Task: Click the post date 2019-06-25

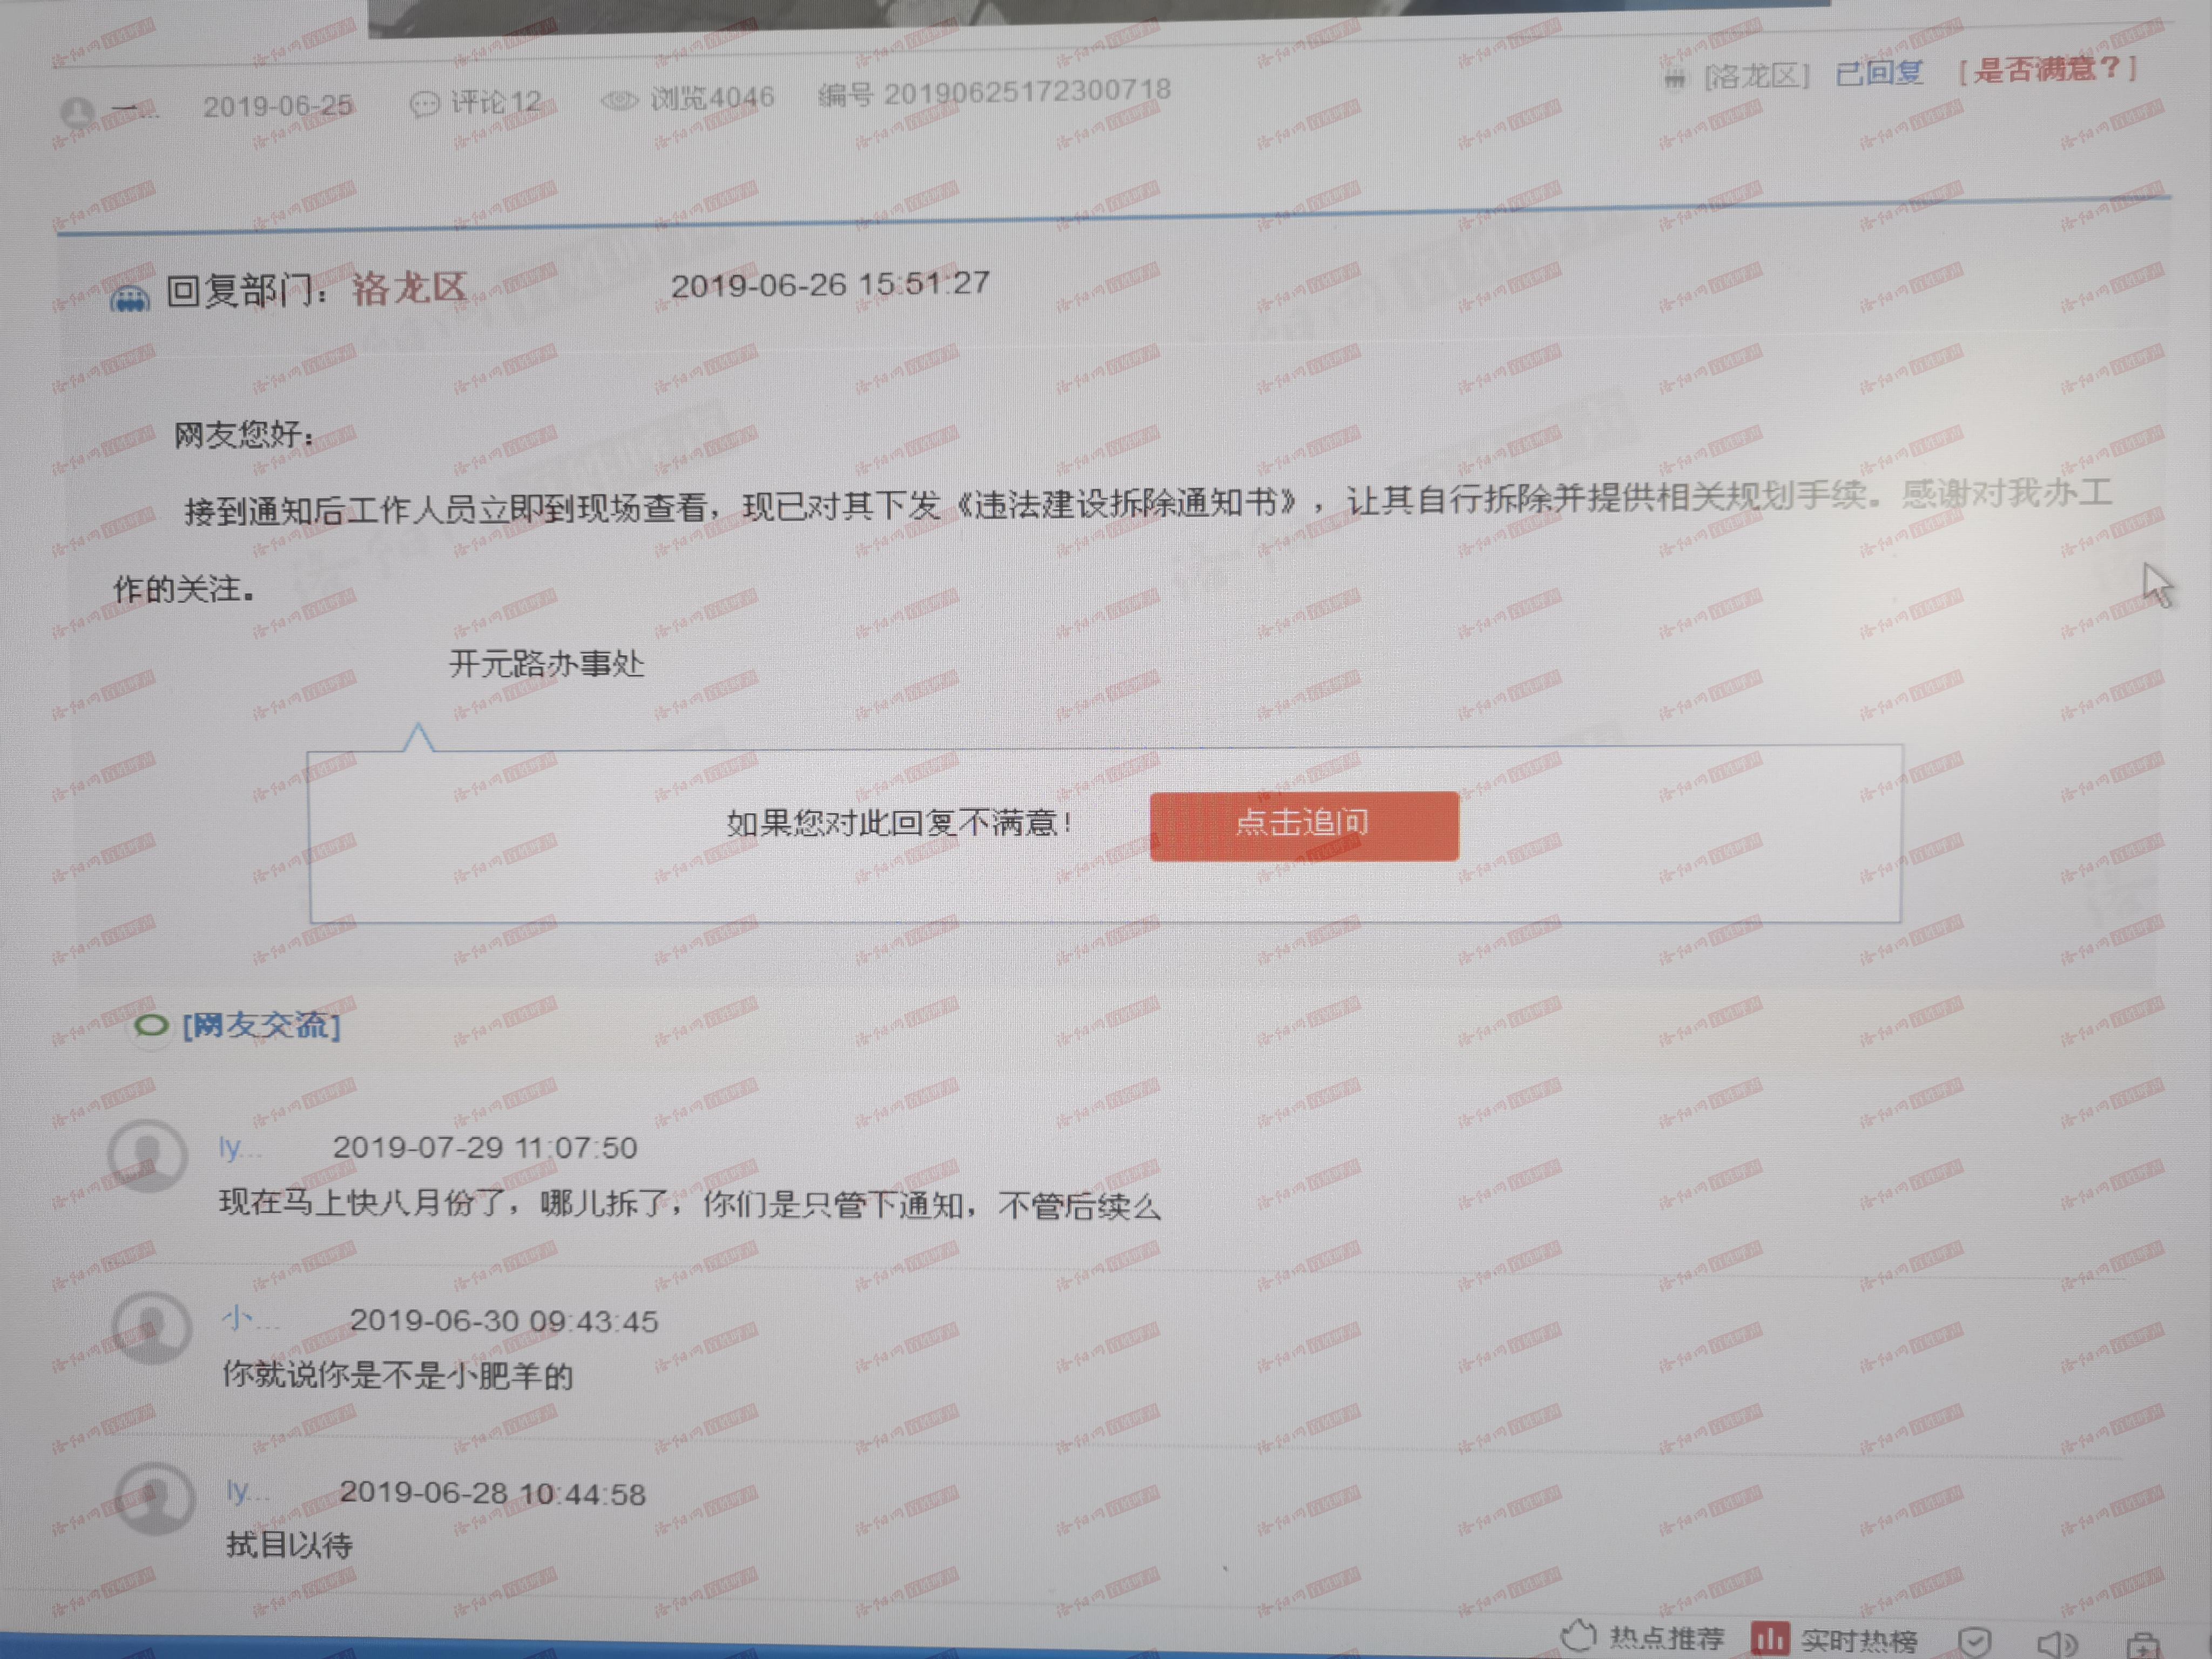Action: 278,106
